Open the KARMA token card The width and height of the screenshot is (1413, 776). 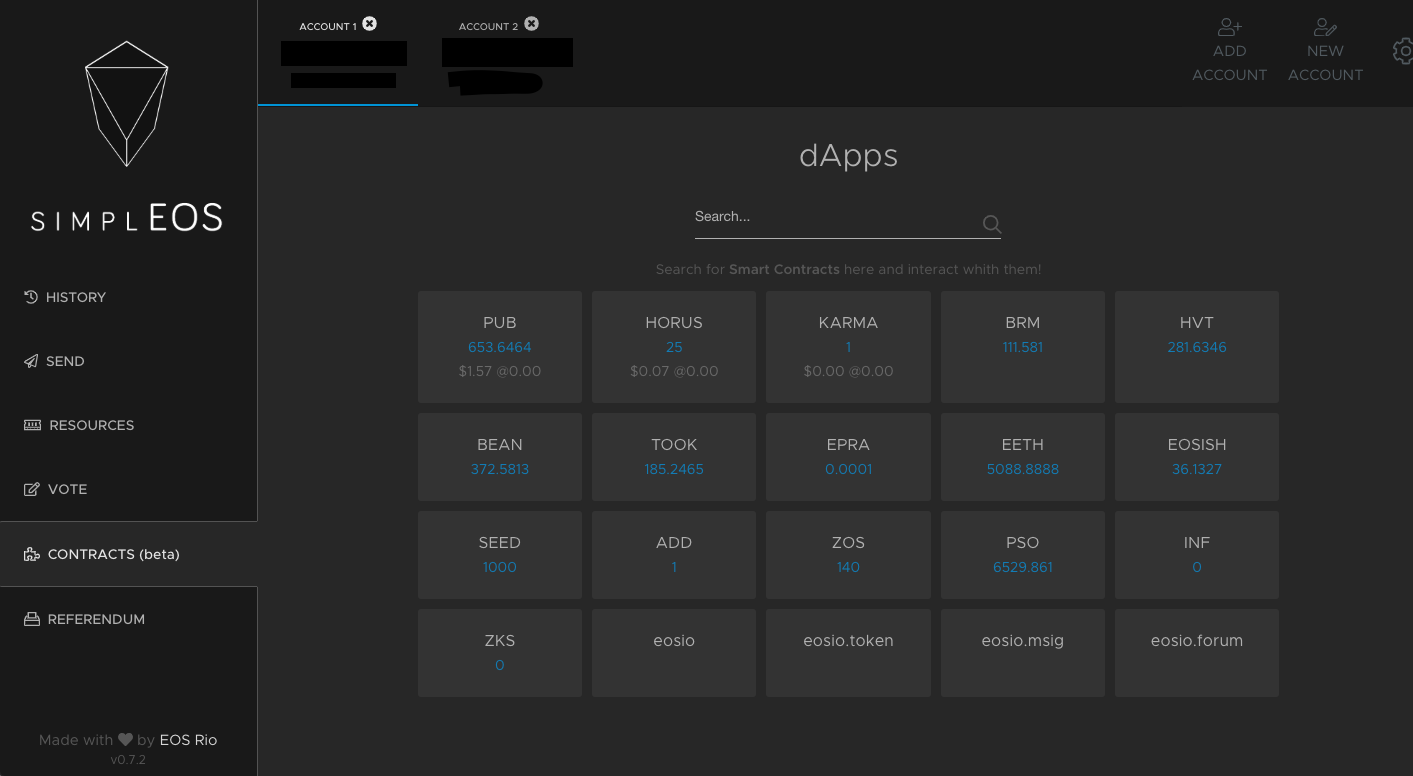point(848,347)
